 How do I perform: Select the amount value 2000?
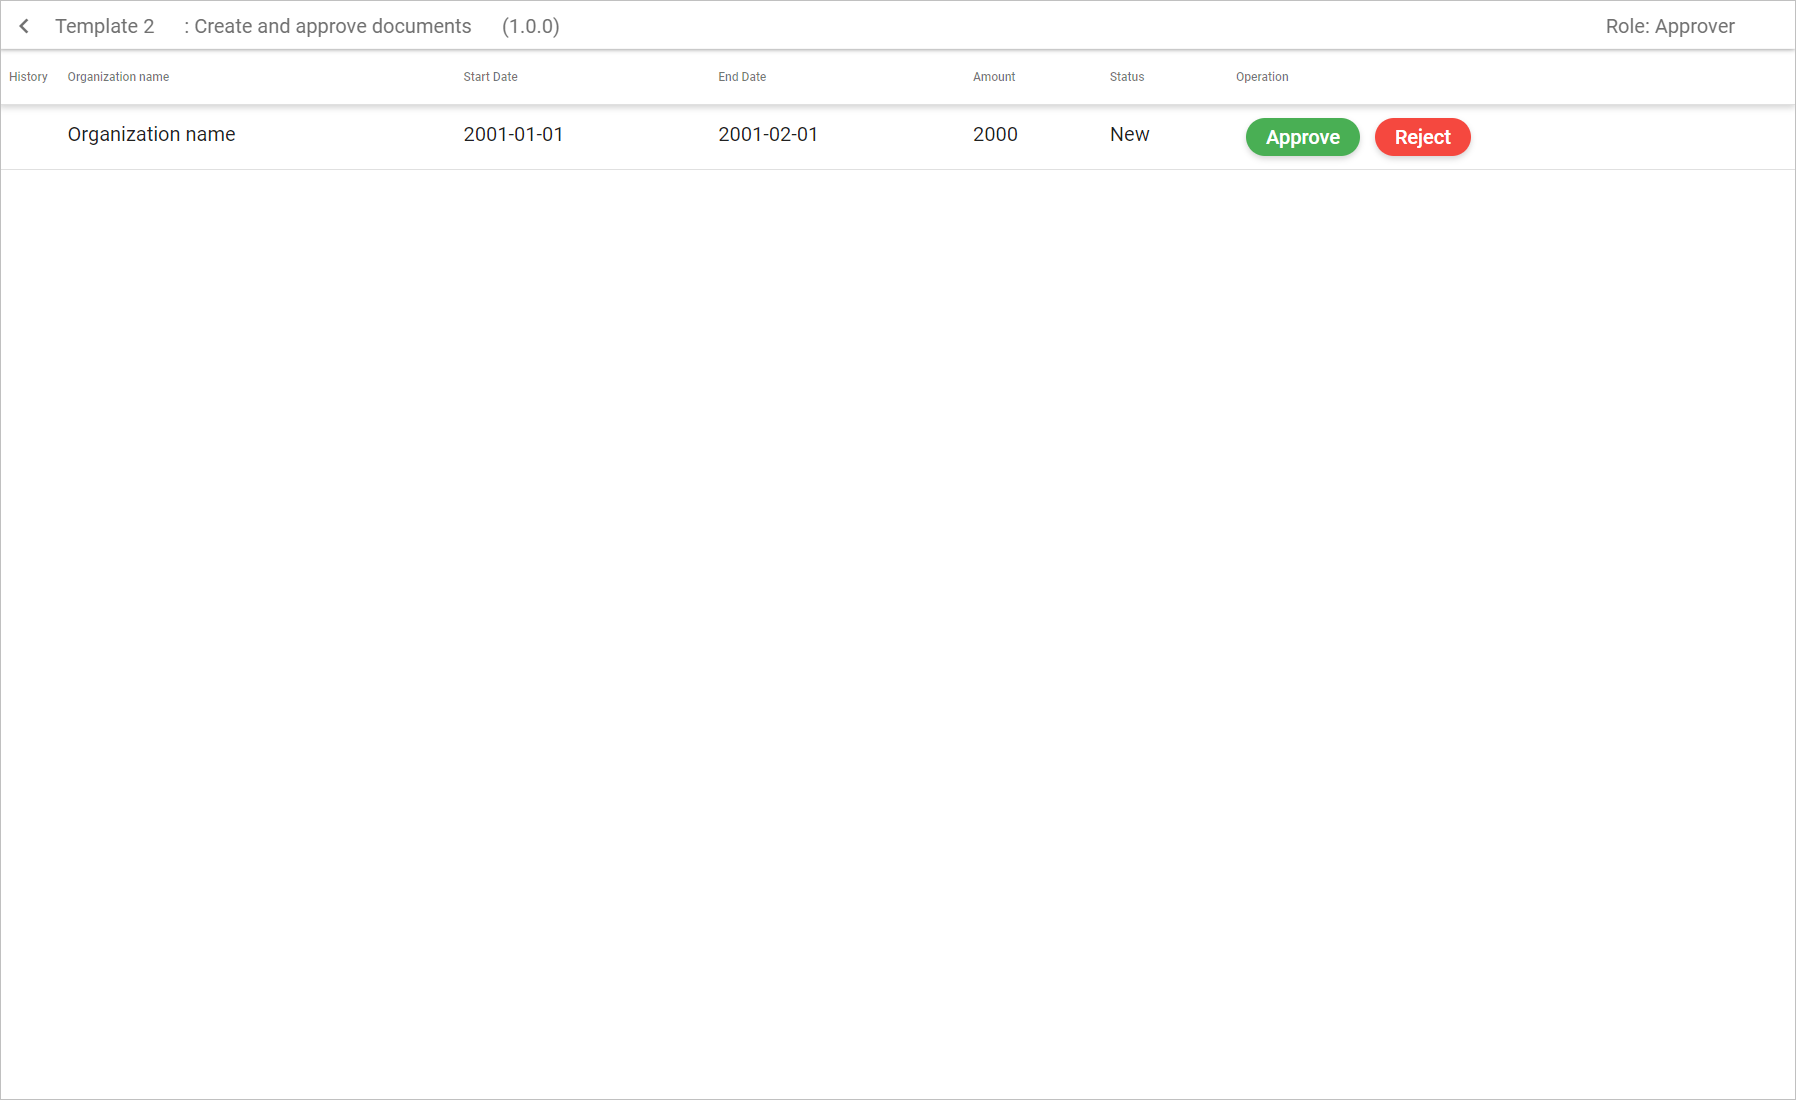point(995,134)
